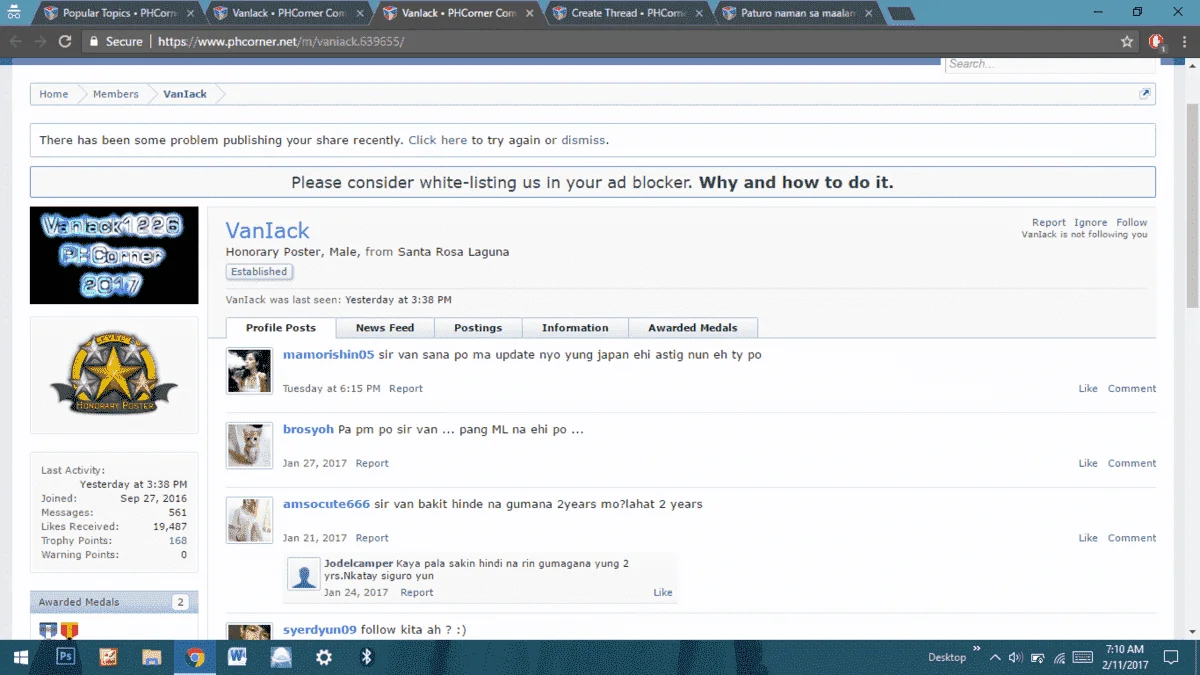Open File Explorer from the taskbar
Viewport: 1200px width, 675px height.
coord(152,657)
